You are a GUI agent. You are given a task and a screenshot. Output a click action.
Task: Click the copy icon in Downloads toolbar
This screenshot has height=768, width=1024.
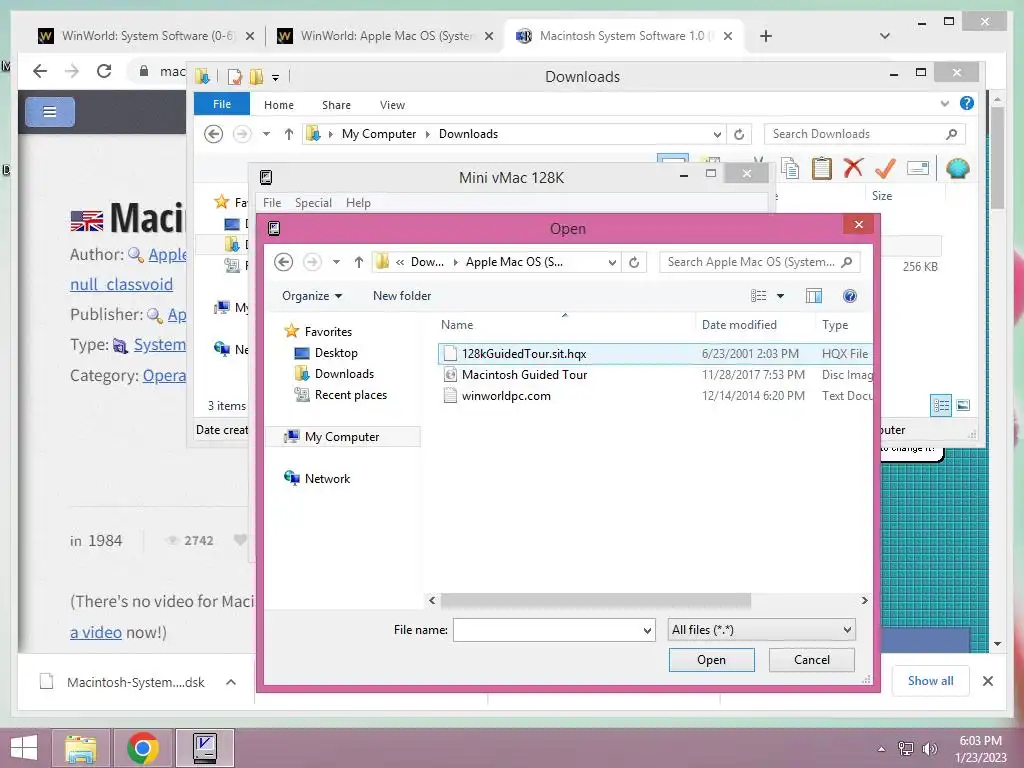click(x=790, y=168)
